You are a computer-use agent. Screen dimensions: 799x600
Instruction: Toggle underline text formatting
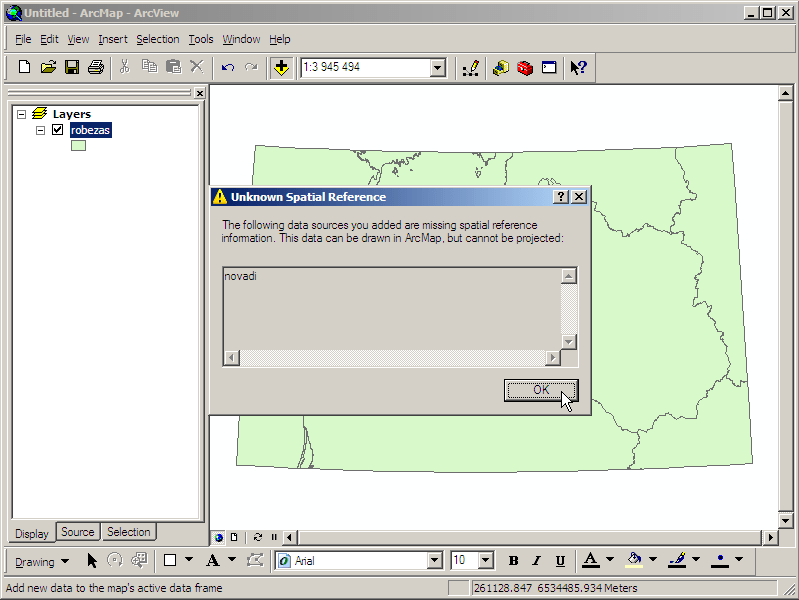[x=560, y=561]
